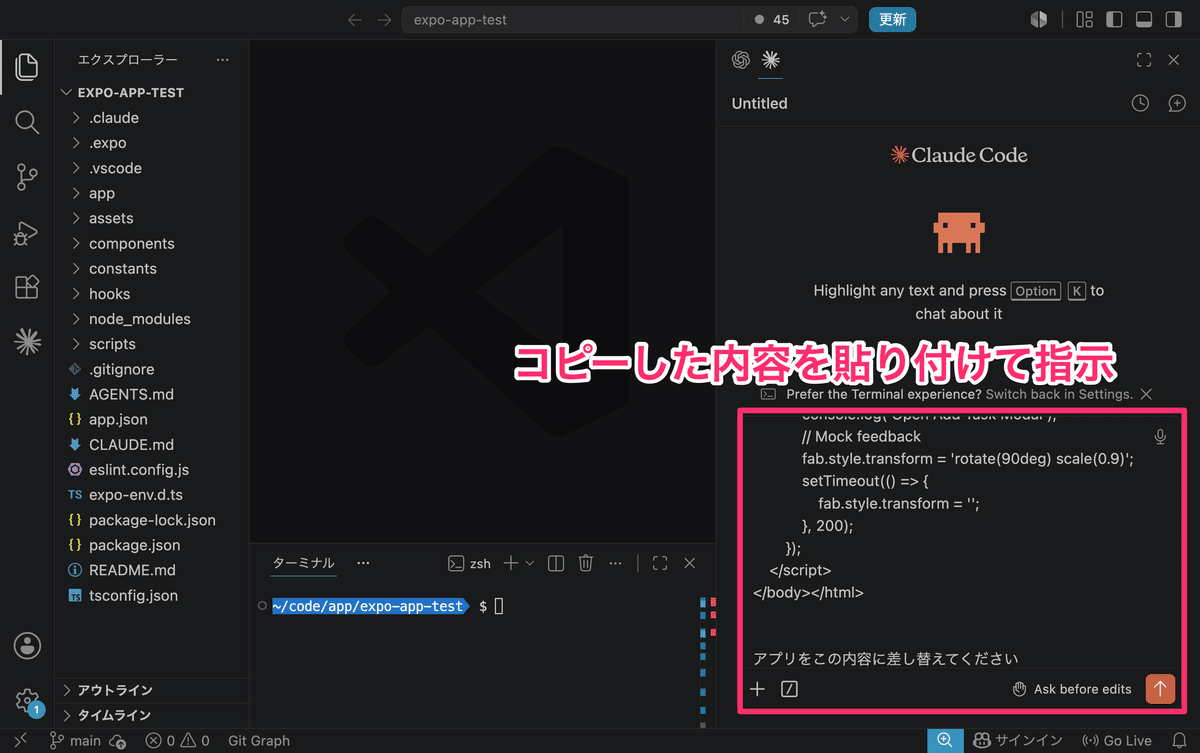
Task: Open the Run and Debug view
Action: click(x=27, y=233)
